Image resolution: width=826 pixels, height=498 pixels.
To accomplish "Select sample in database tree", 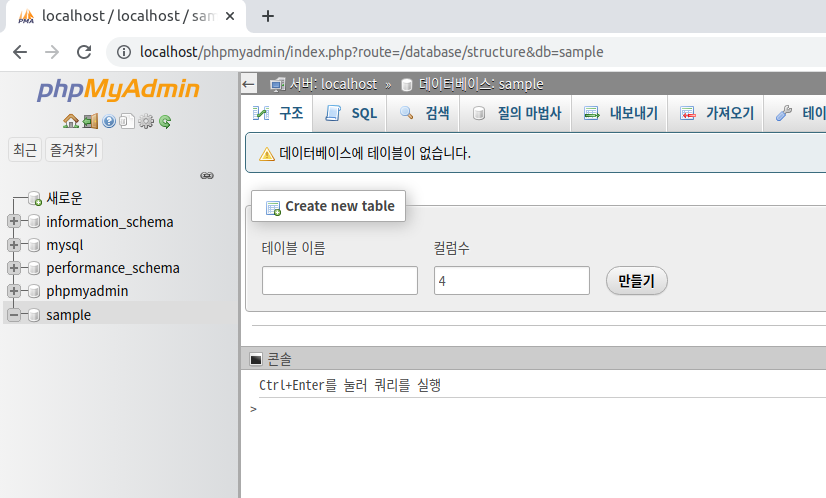I will [x=68, y=315].
